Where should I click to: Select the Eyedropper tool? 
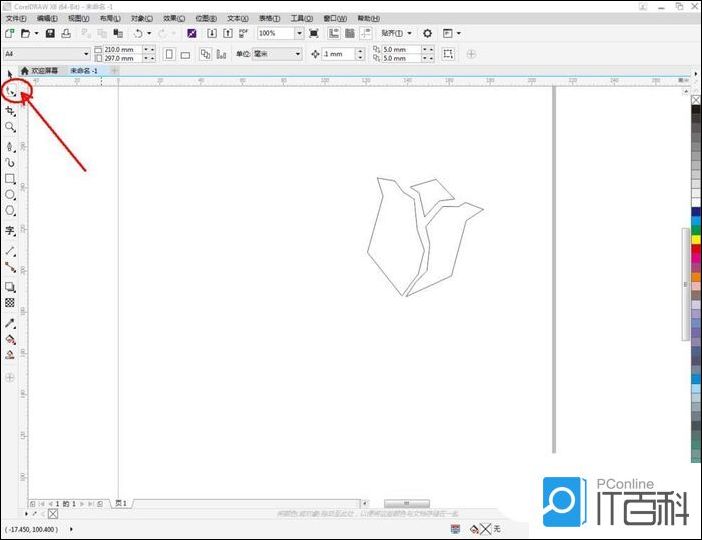(x=10, y=323)
